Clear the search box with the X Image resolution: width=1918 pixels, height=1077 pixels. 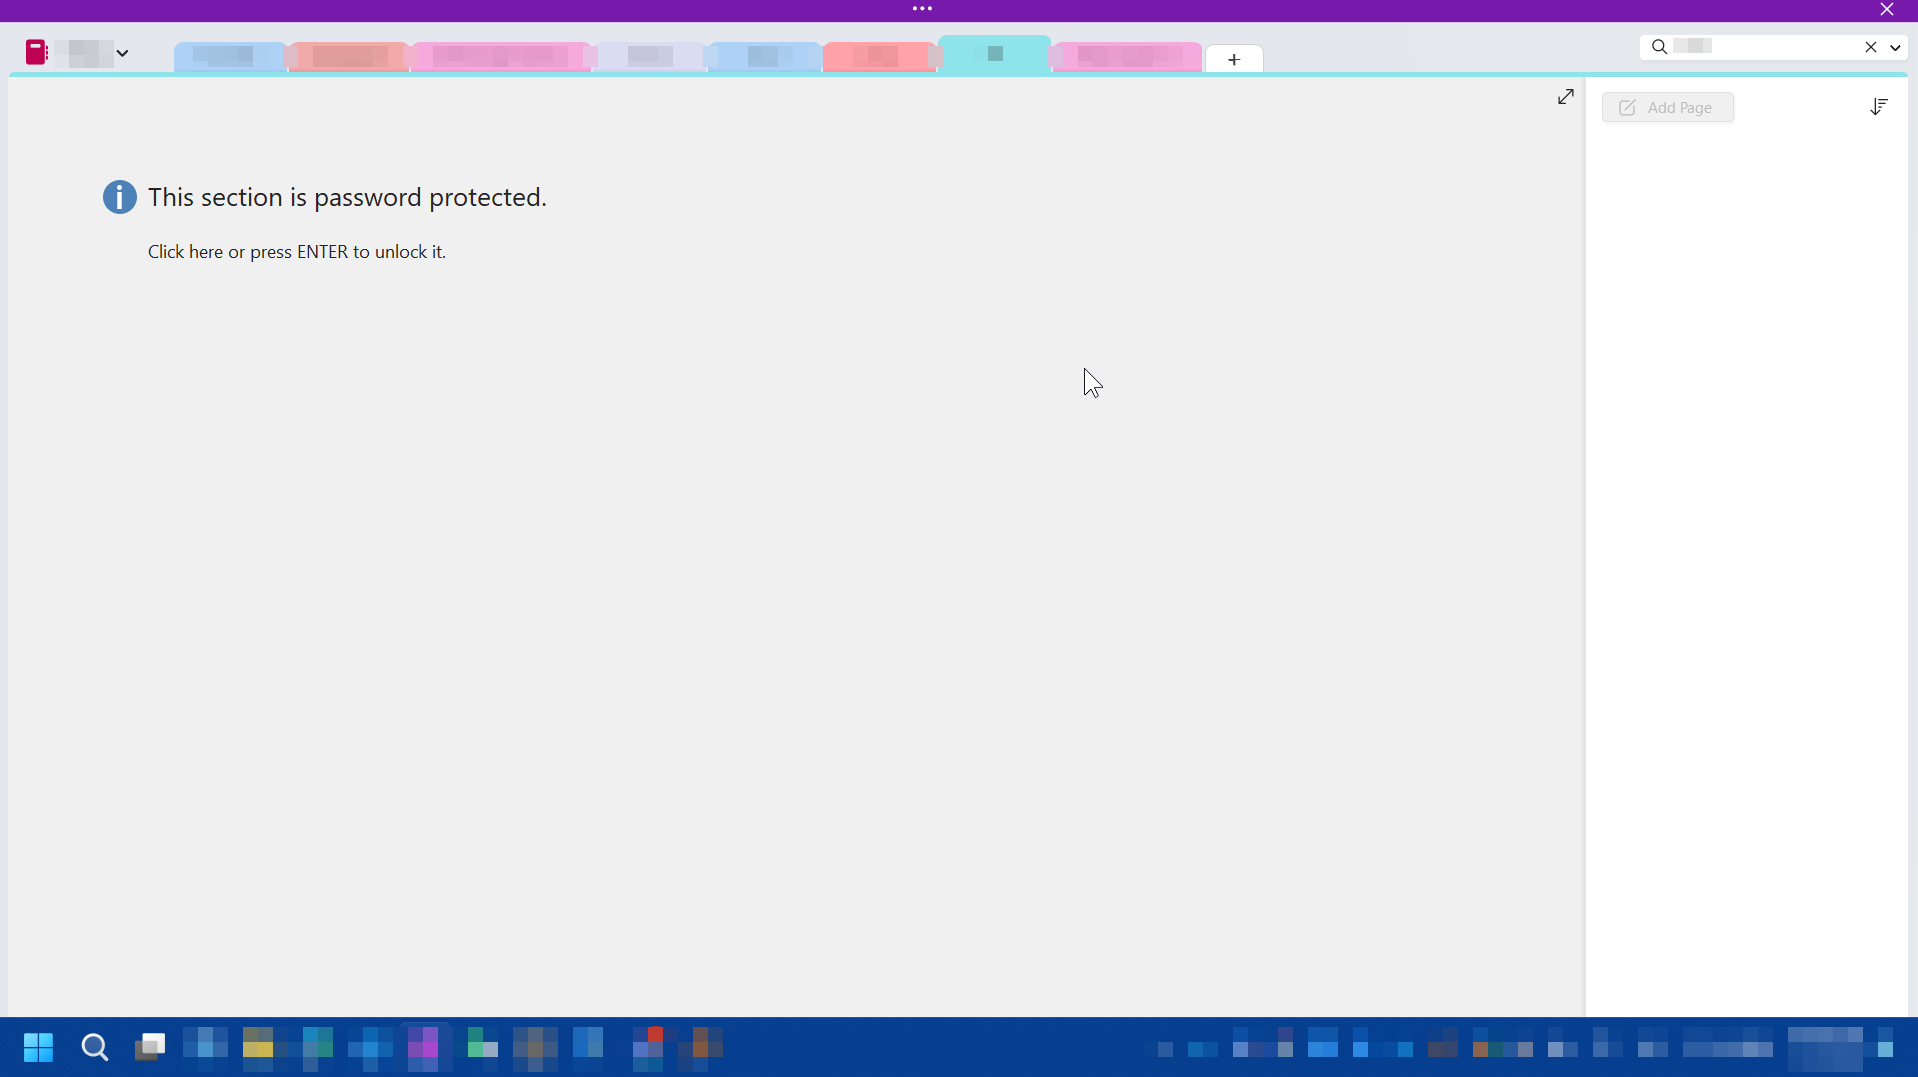pos(1870,47)
